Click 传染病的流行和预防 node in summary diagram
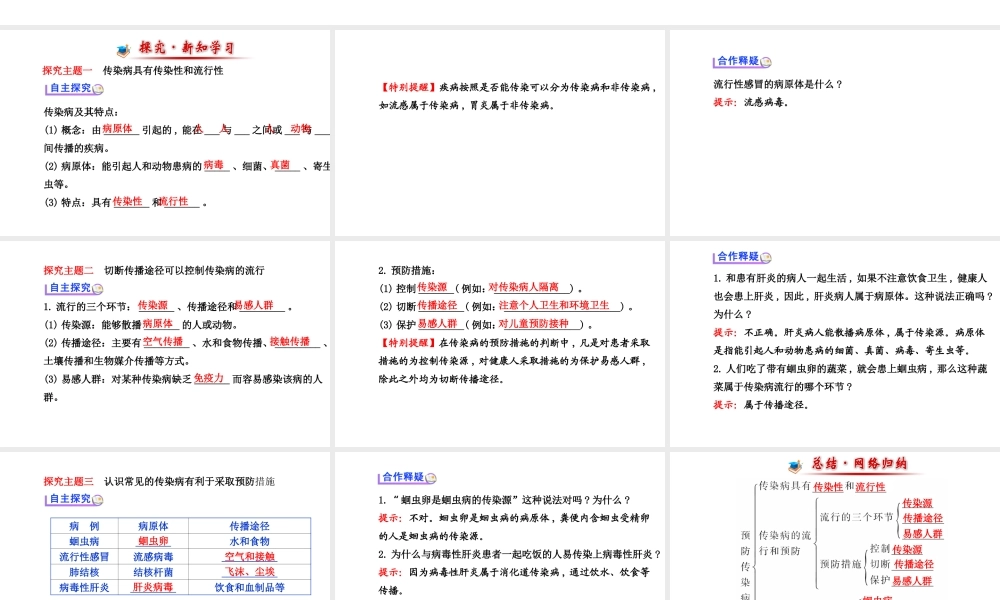The height and width of the screenshot is (600, 1000). pyautogui.click(x=784, y=543)
